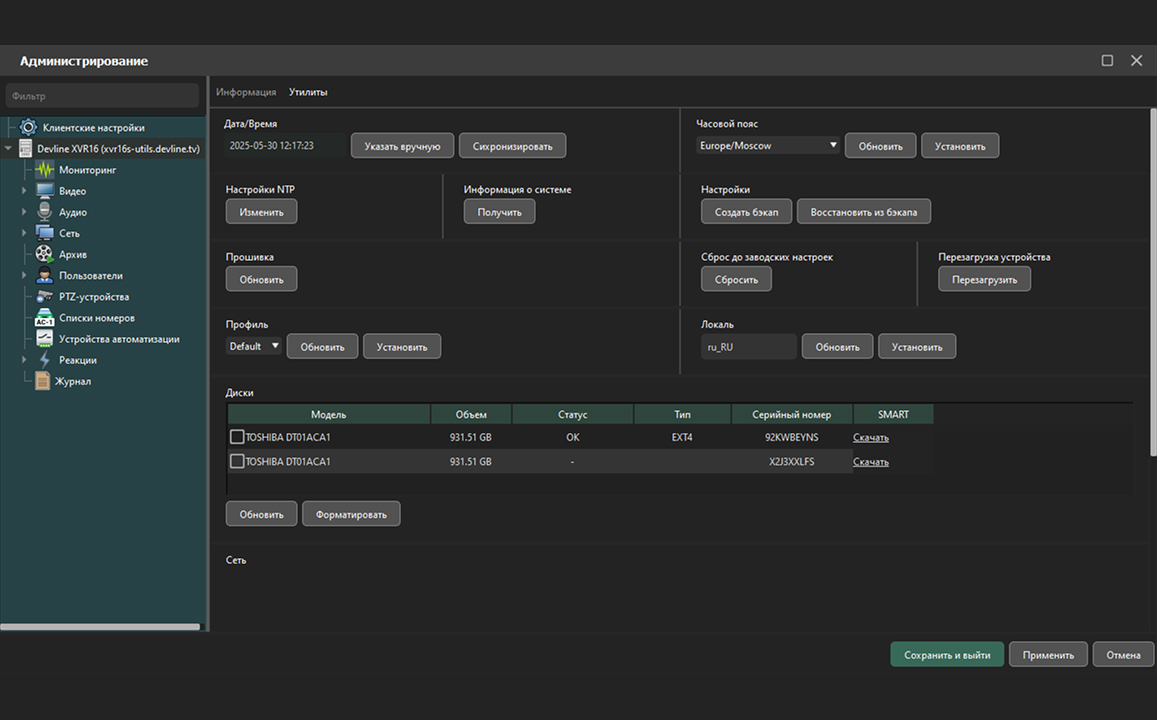Expand the Видео tree node arrow

pos(25,191)
